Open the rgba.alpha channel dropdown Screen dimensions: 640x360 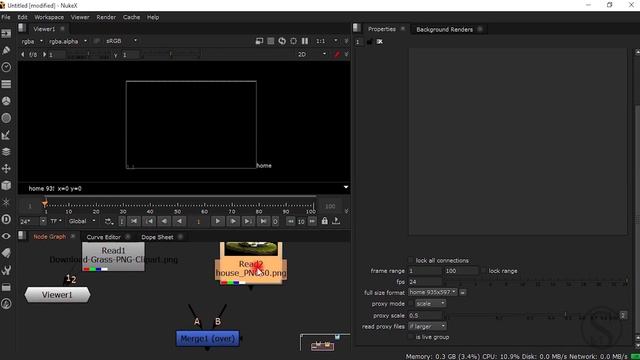pos(68,41)
